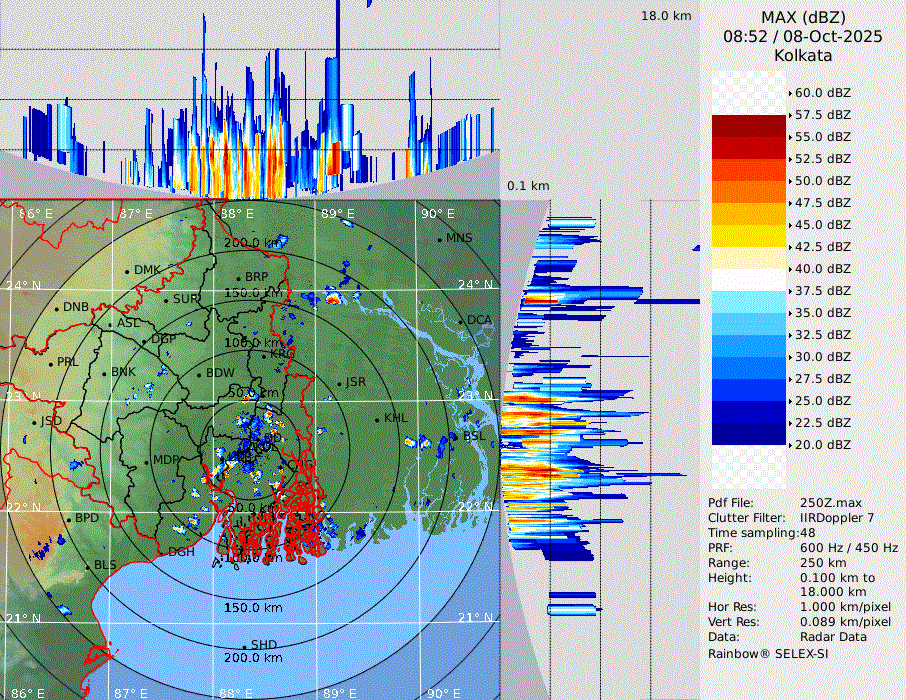
Task: Click the MNS station marker on the map
Action: pos(439,239)
